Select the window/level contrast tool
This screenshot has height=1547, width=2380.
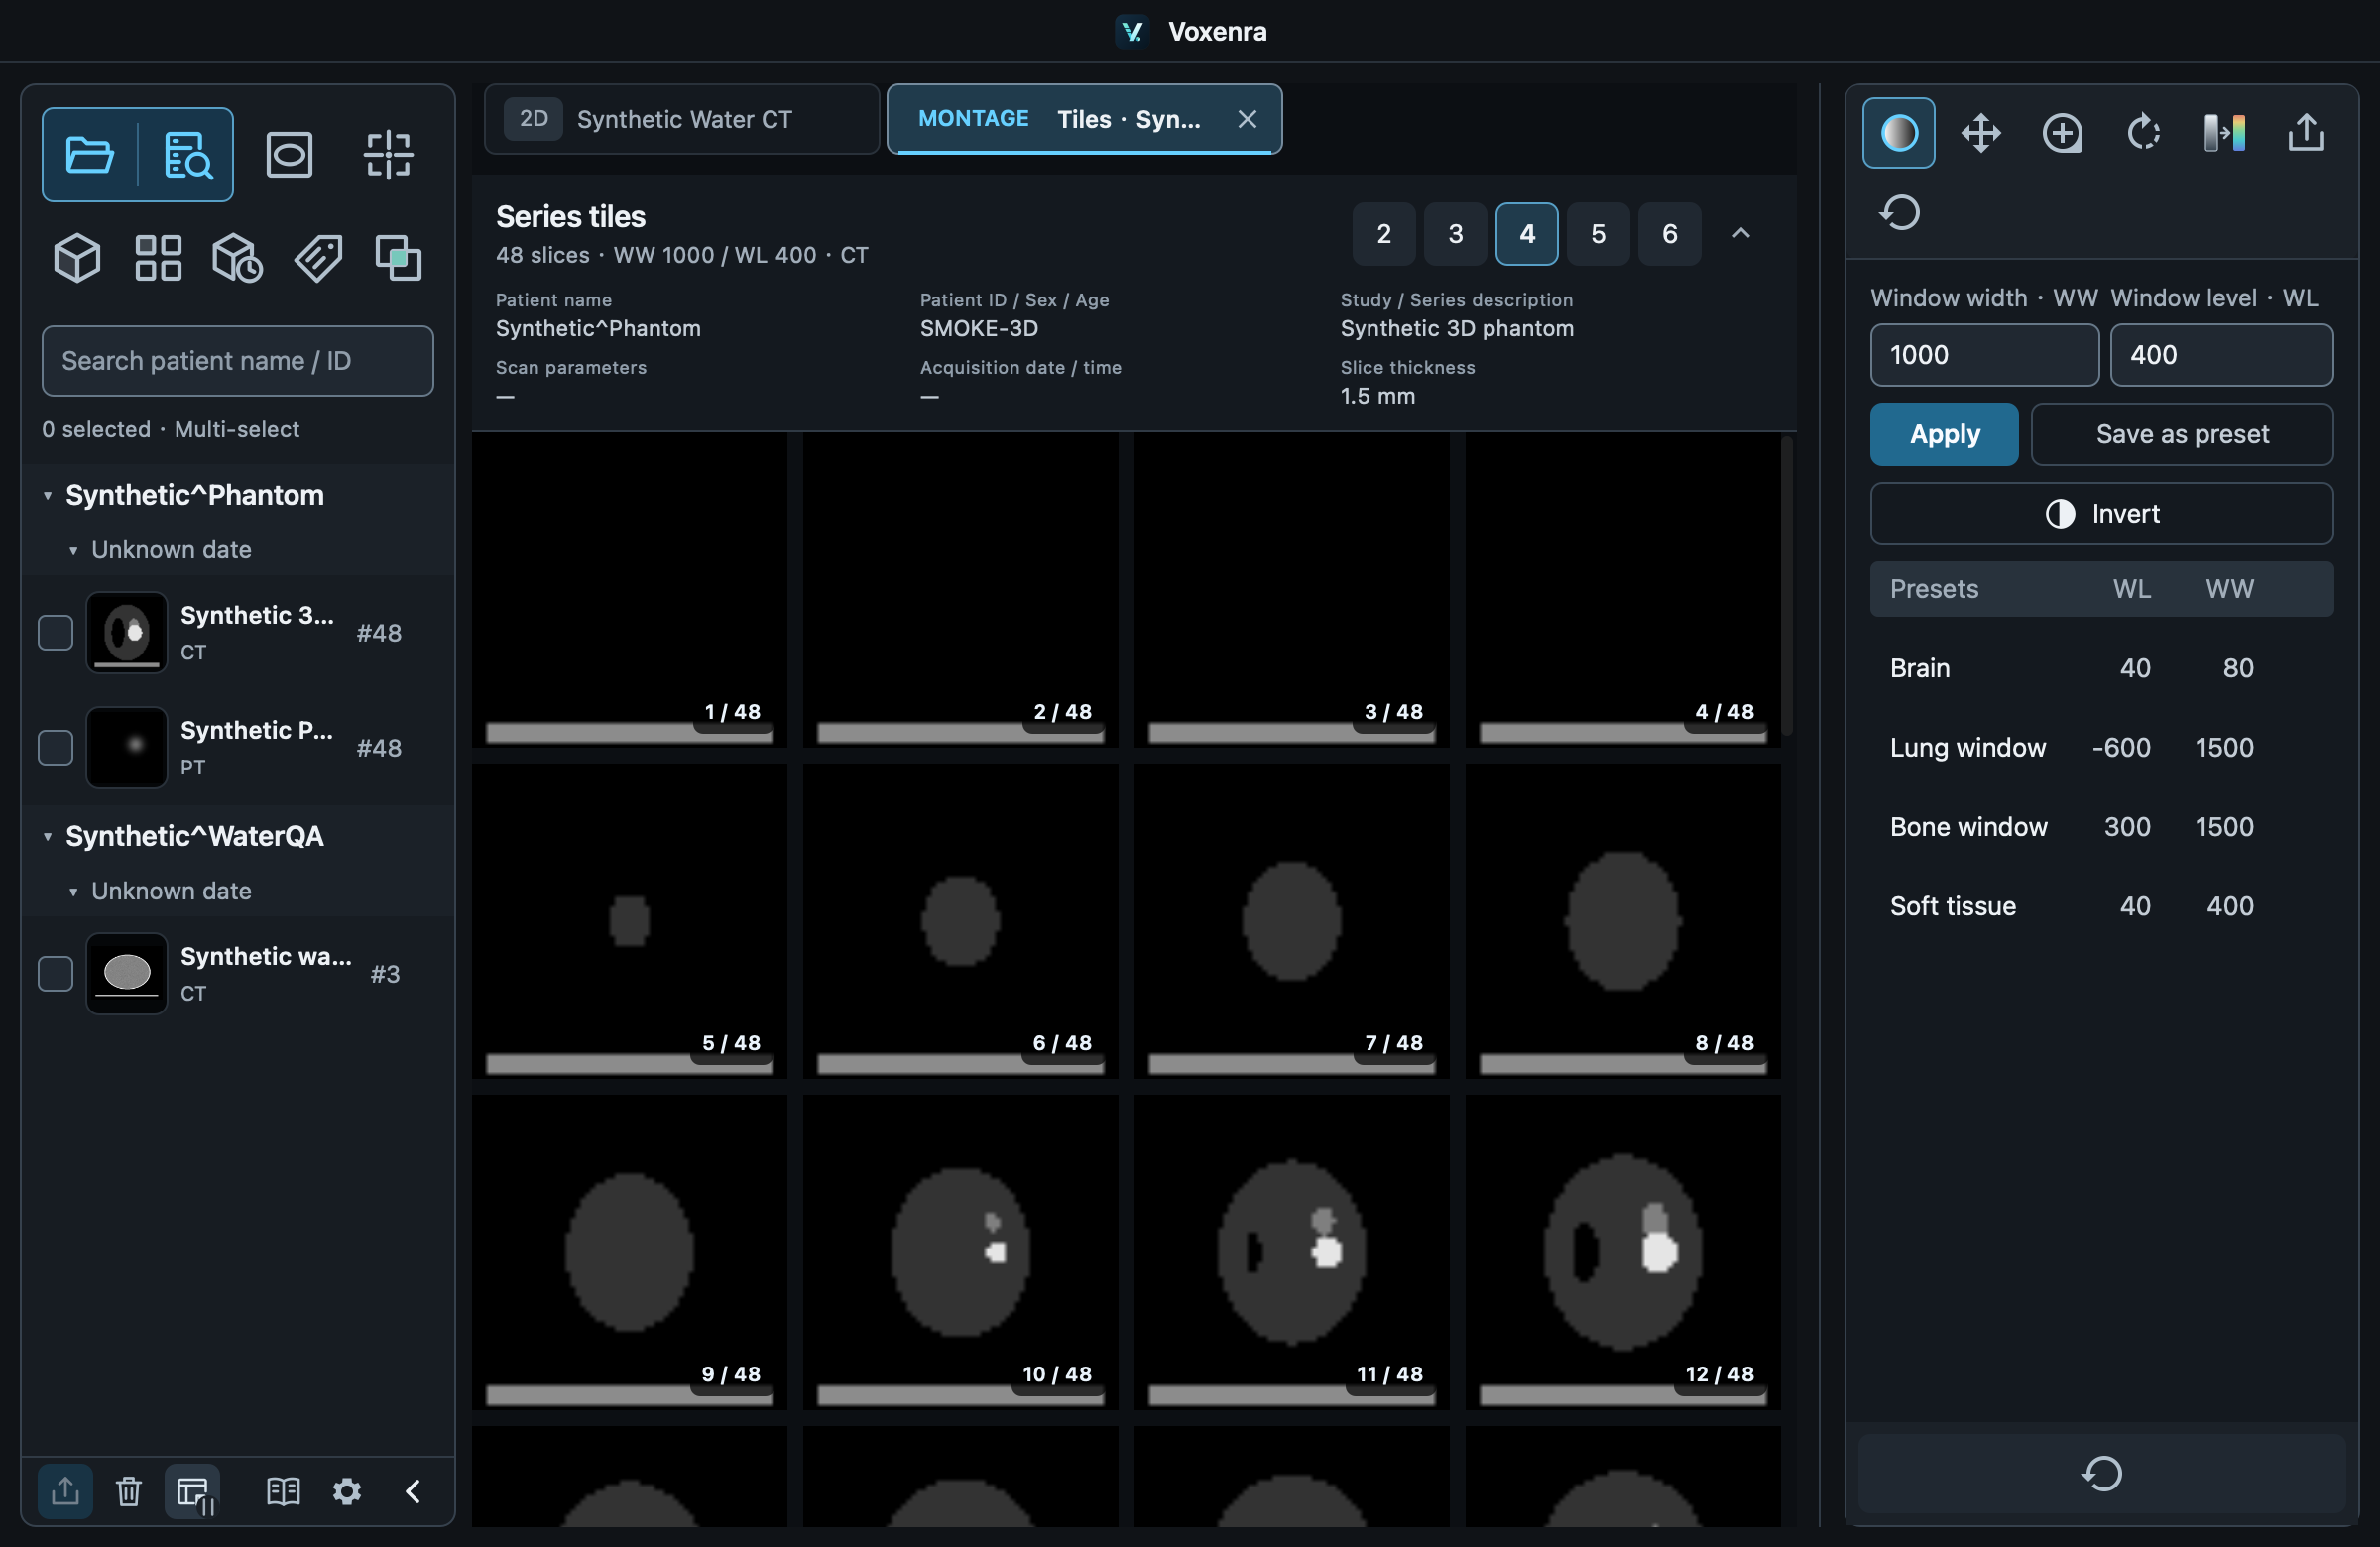click(x=1898, y=133)
